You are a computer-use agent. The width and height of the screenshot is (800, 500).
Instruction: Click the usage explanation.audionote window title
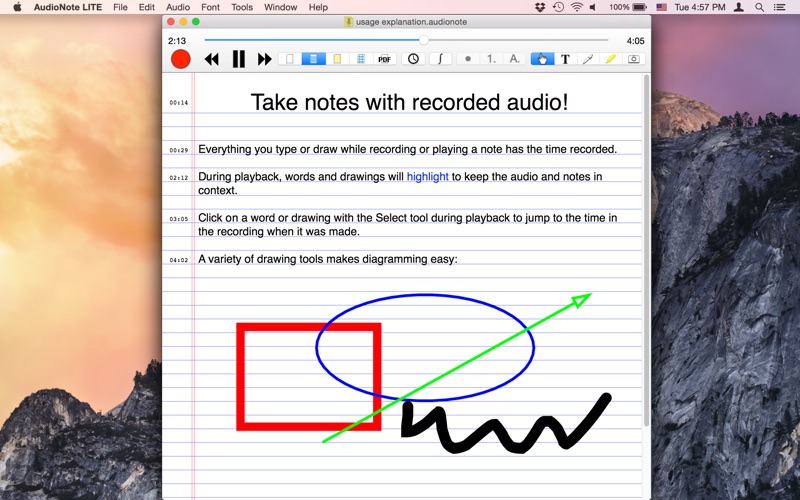[x=411, y=22]
